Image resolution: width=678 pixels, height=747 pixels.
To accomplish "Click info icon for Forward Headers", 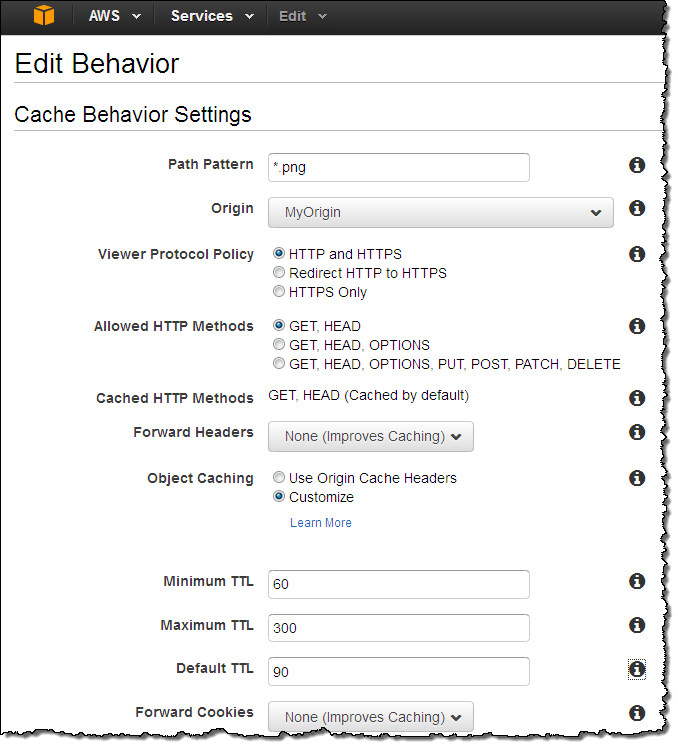I will (637, 433).
